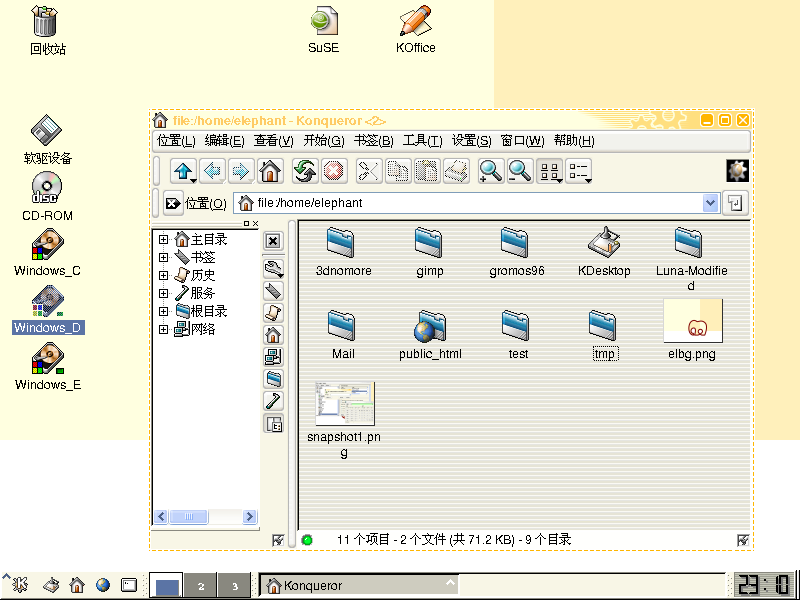The height and width of the screenshot is (600, 800).
Task: Open the 帮助(H) menu
Action: click(574, 141)
